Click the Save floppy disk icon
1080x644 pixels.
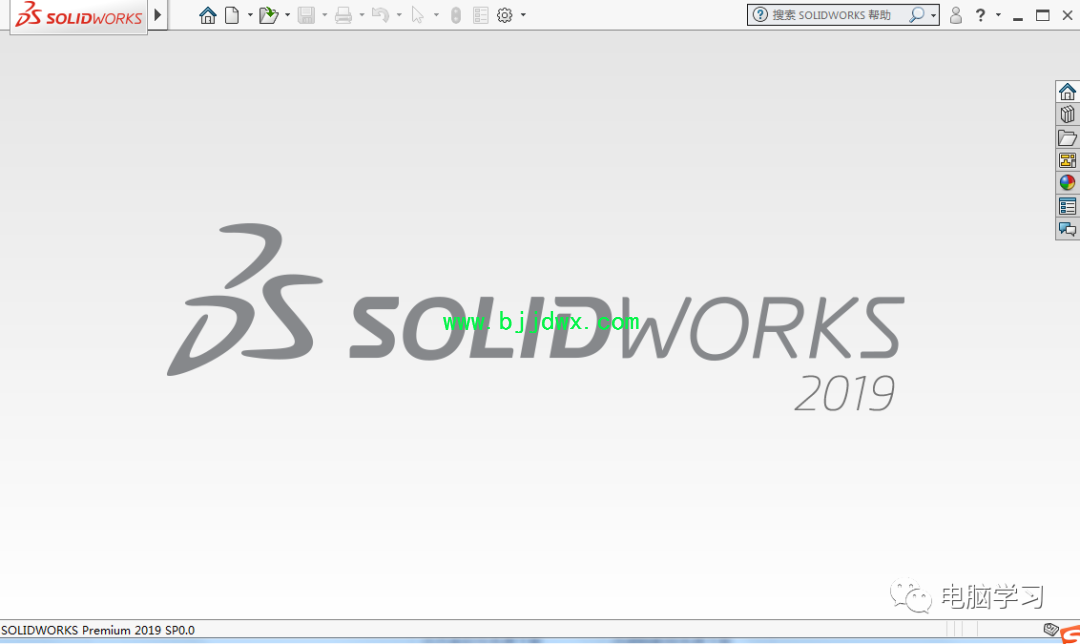click(307, 15)
